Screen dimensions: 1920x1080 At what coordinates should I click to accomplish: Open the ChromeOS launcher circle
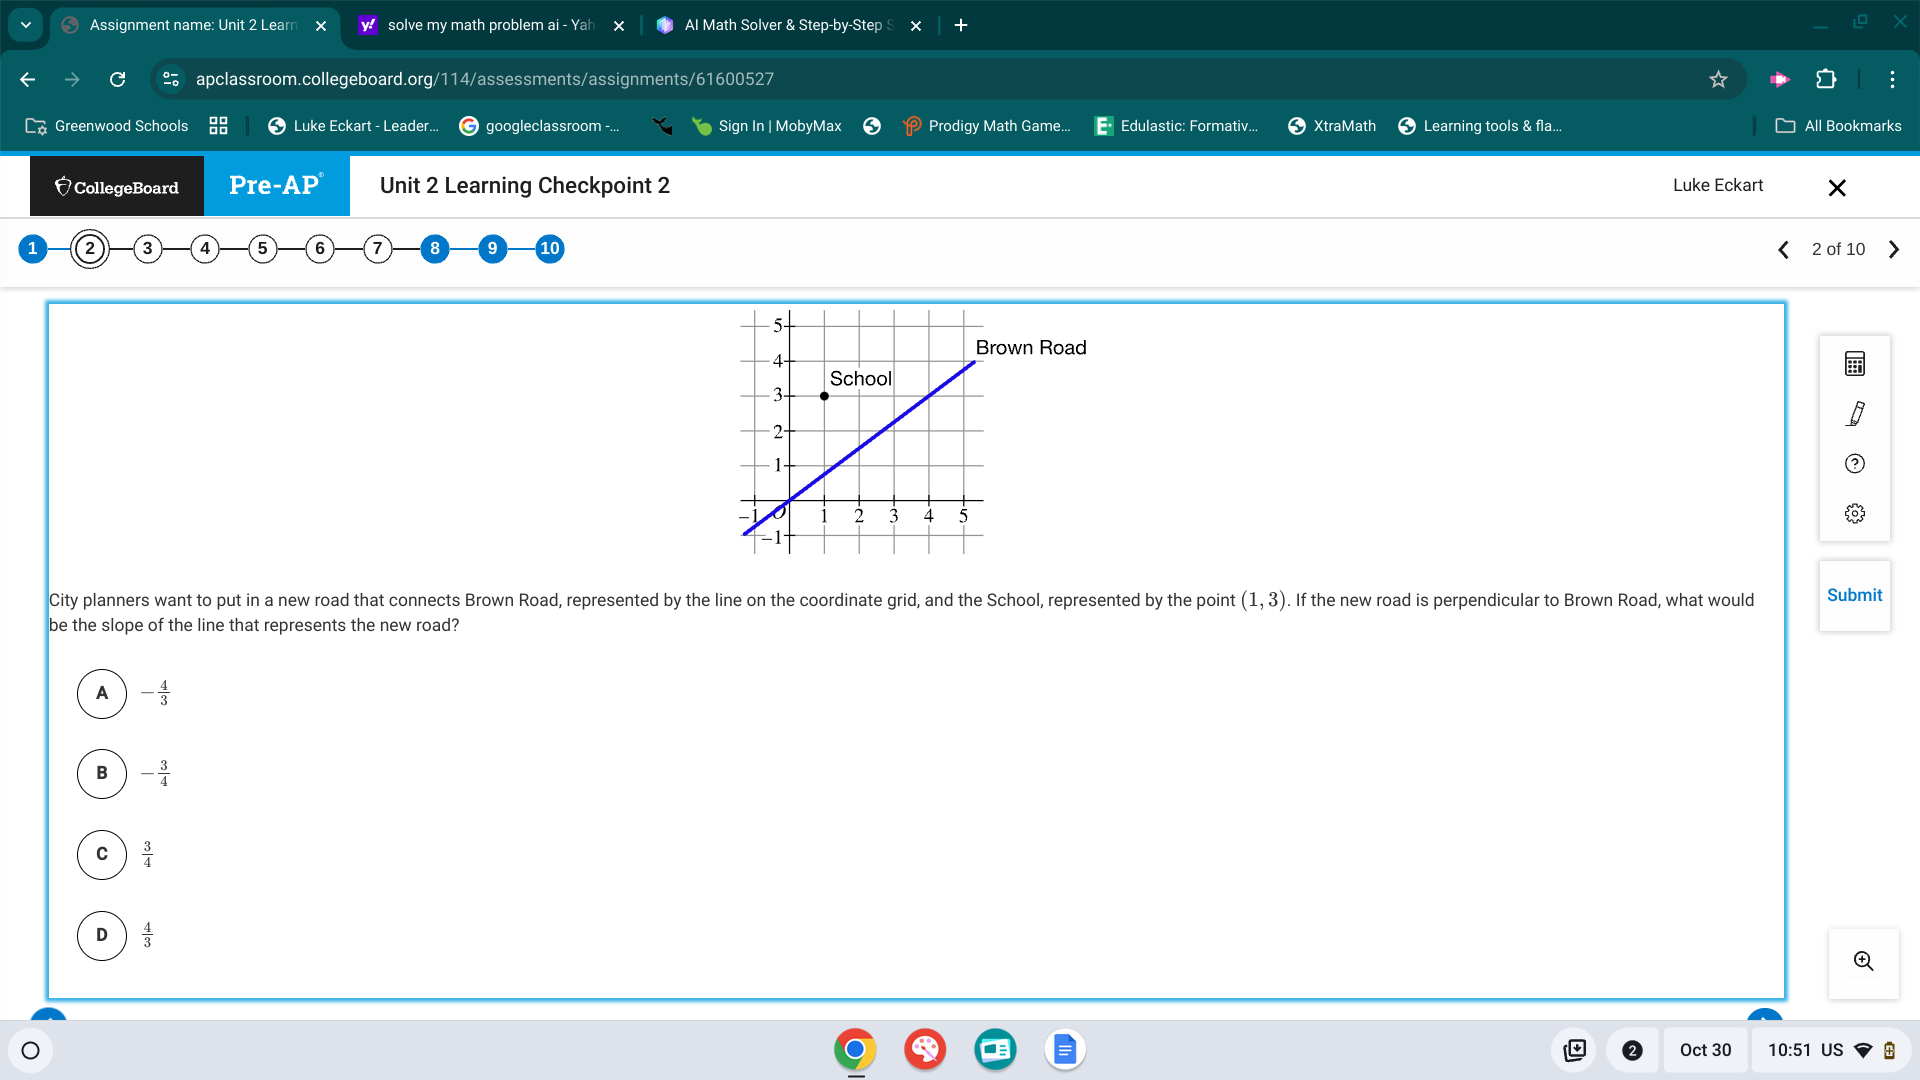[x=30, y=1050]
